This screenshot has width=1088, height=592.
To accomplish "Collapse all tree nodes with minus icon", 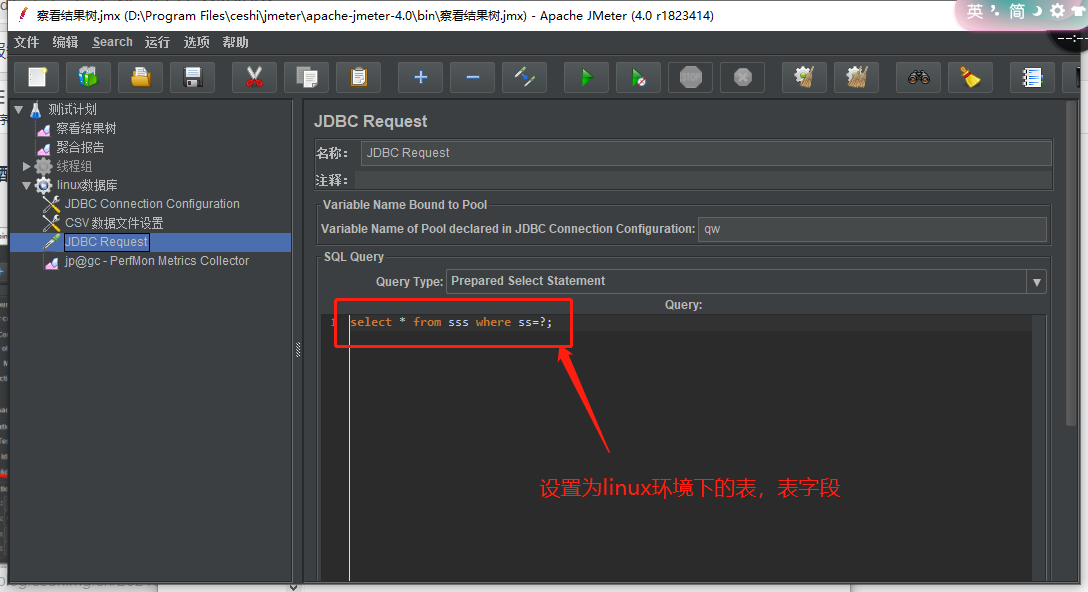I will [473, 77].
